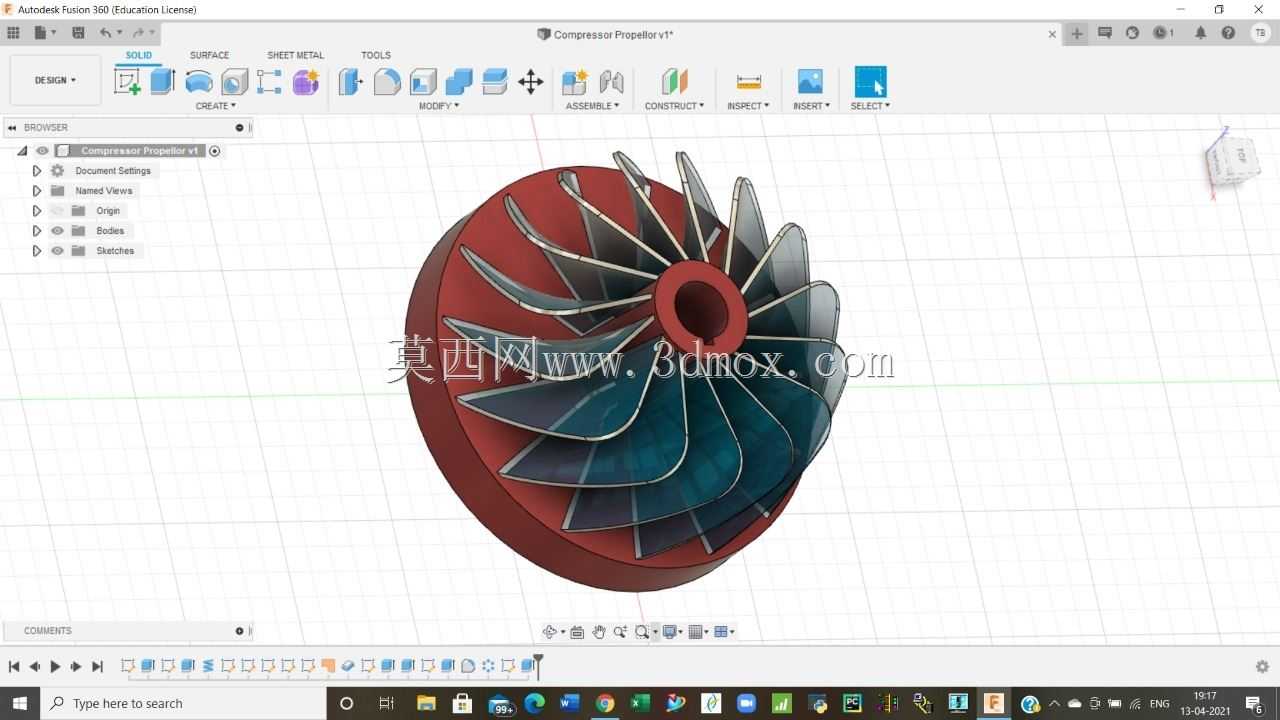Screen dimensions: 1280x720
Task: Switch to the SHEET METAL tab
Action: click(x=295, y=56)
